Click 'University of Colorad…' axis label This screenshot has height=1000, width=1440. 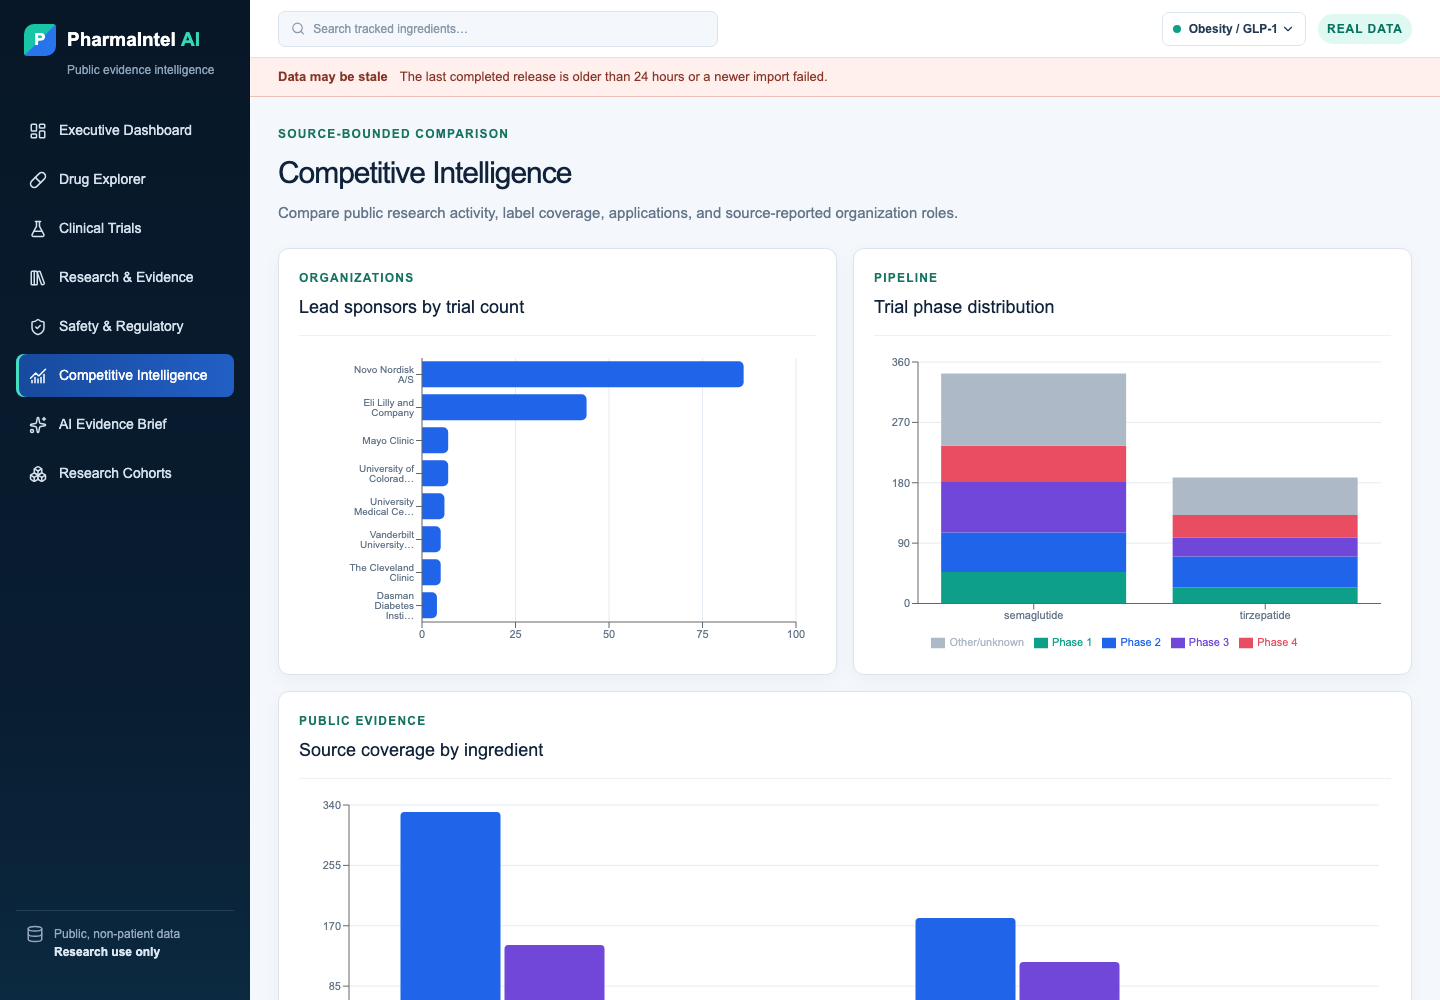[386, 474]
